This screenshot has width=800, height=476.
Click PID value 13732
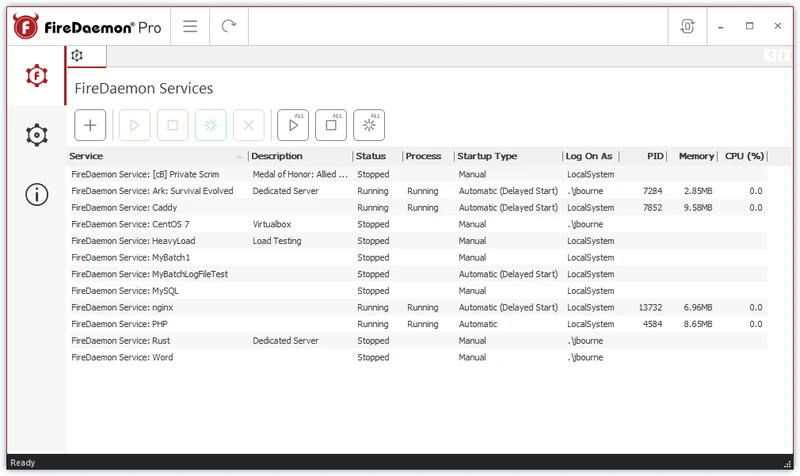651,308
